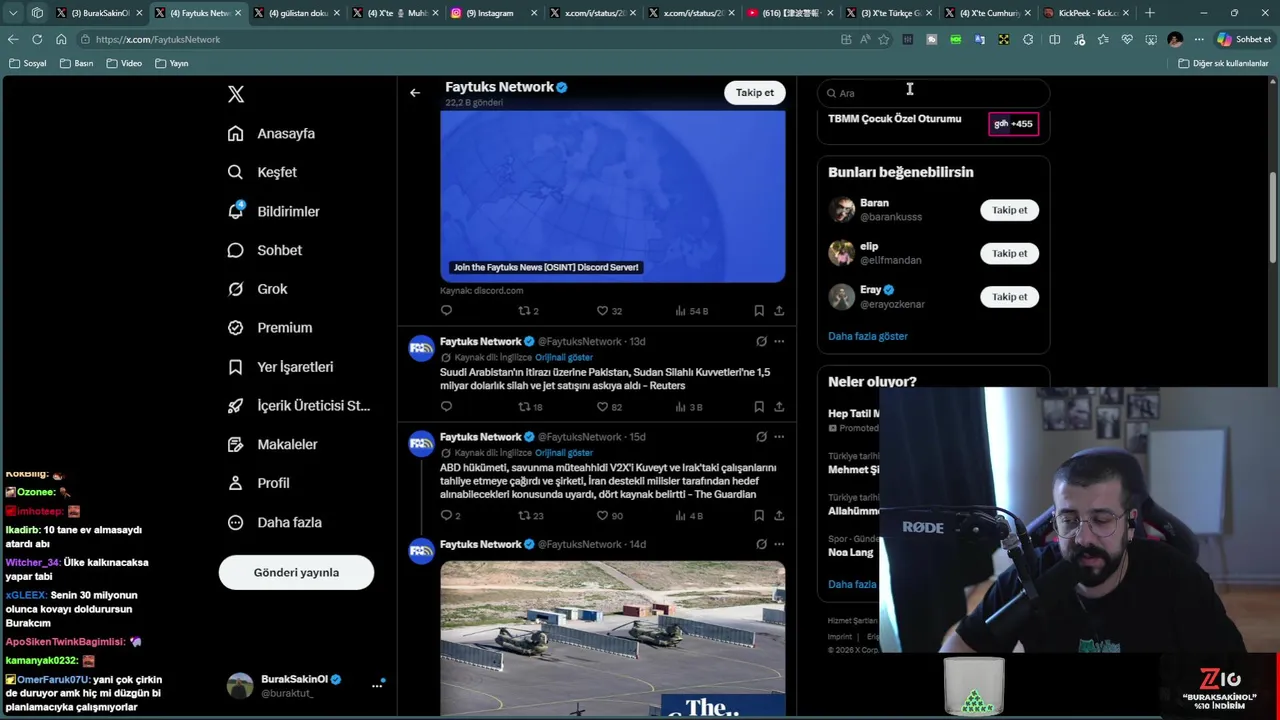Follow Baran with Takip et

pos(1009,210)
